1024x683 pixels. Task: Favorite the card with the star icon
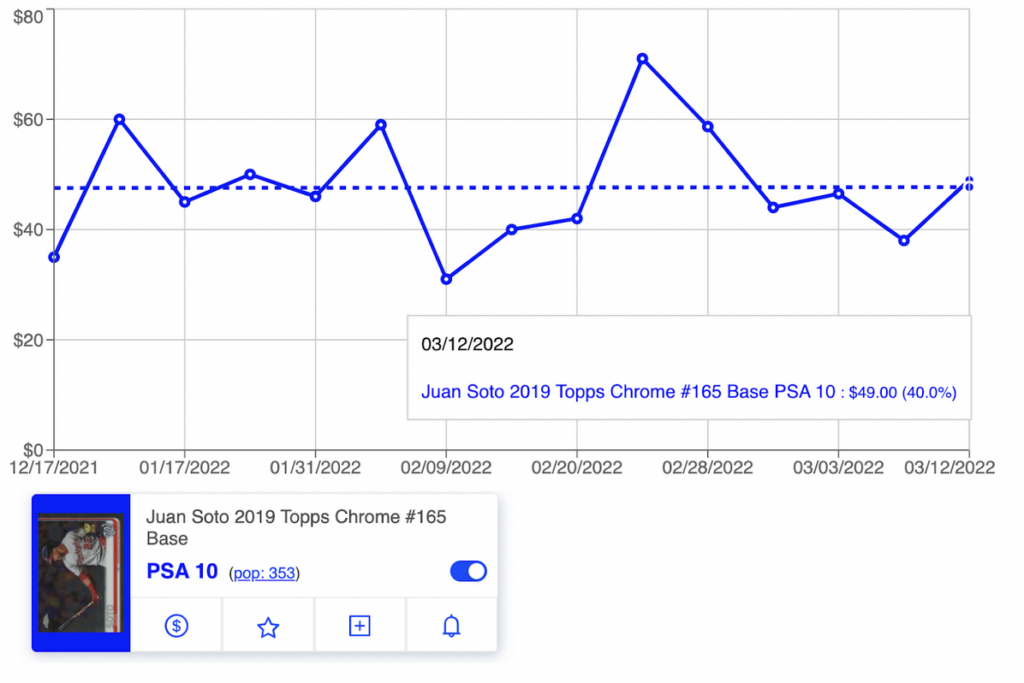(x=268, y=627)
